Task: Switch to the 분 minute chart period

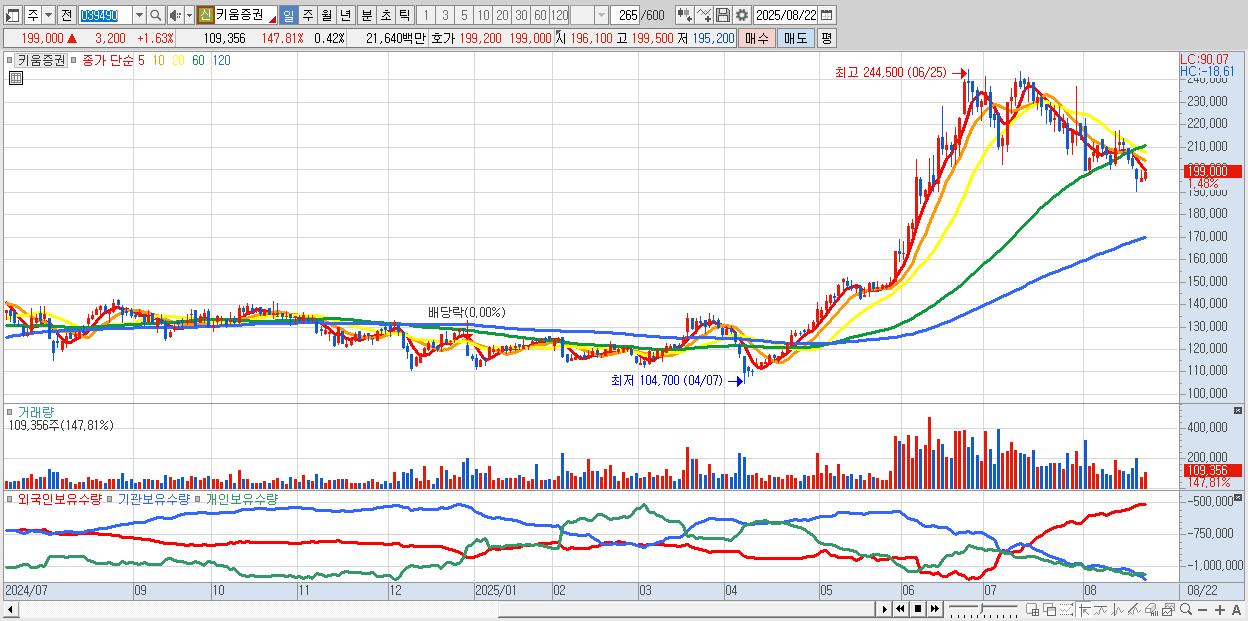Action: pos(366,15)
